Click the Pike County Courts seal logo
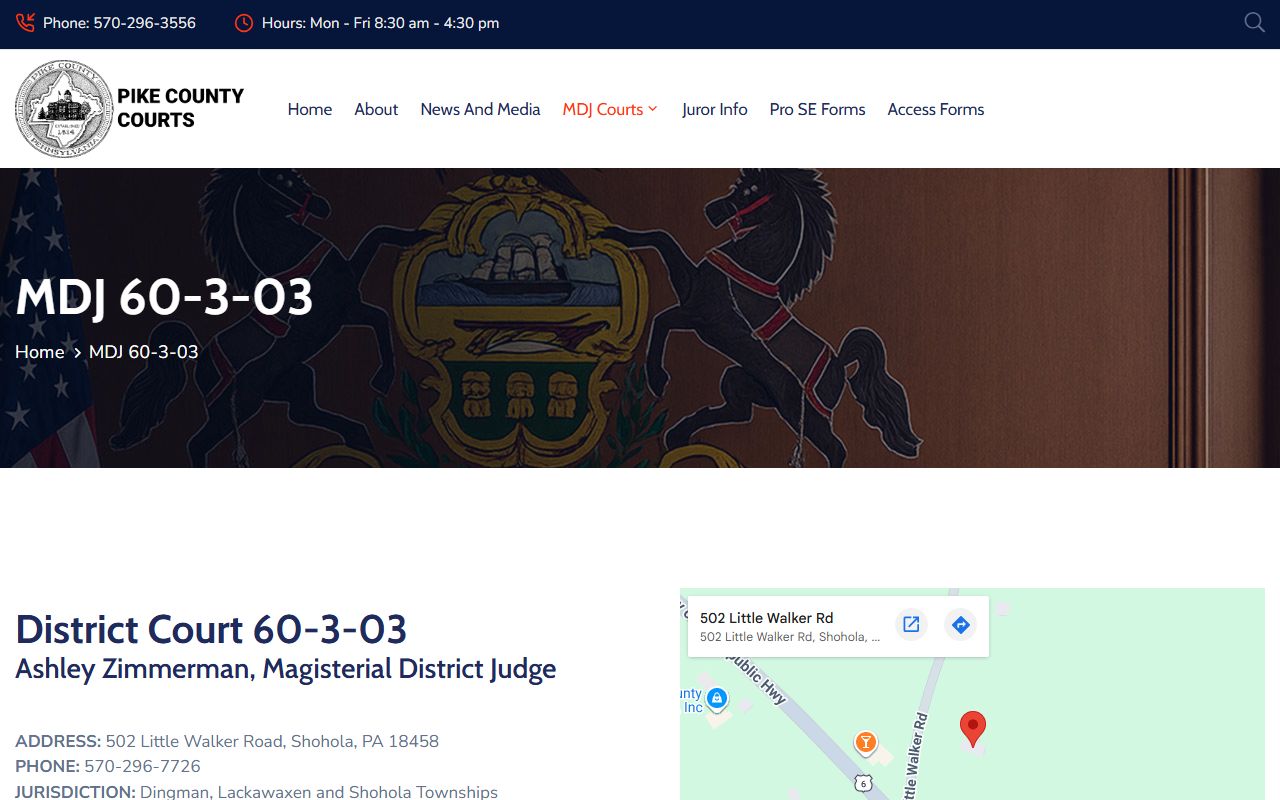The image size is (1280, 800). [64, 108]
